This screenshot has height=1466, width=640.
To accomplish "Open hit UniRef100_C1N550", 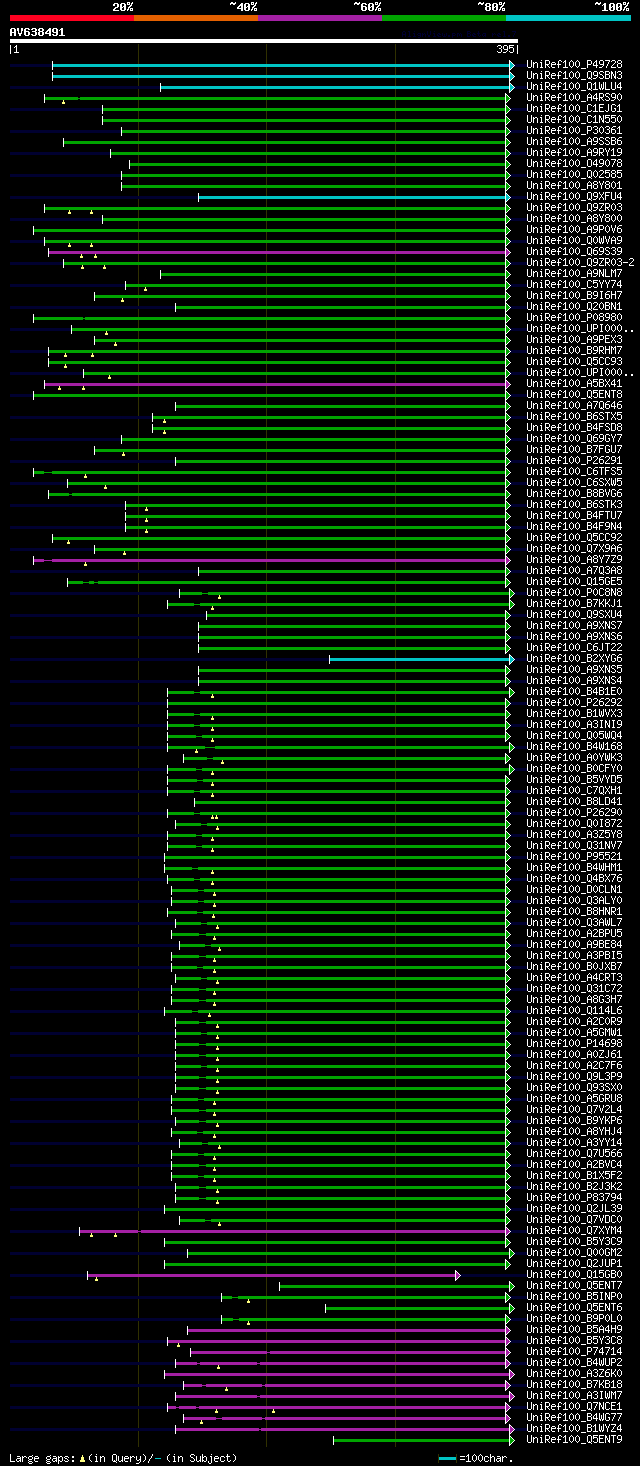I will pos(574,119).
